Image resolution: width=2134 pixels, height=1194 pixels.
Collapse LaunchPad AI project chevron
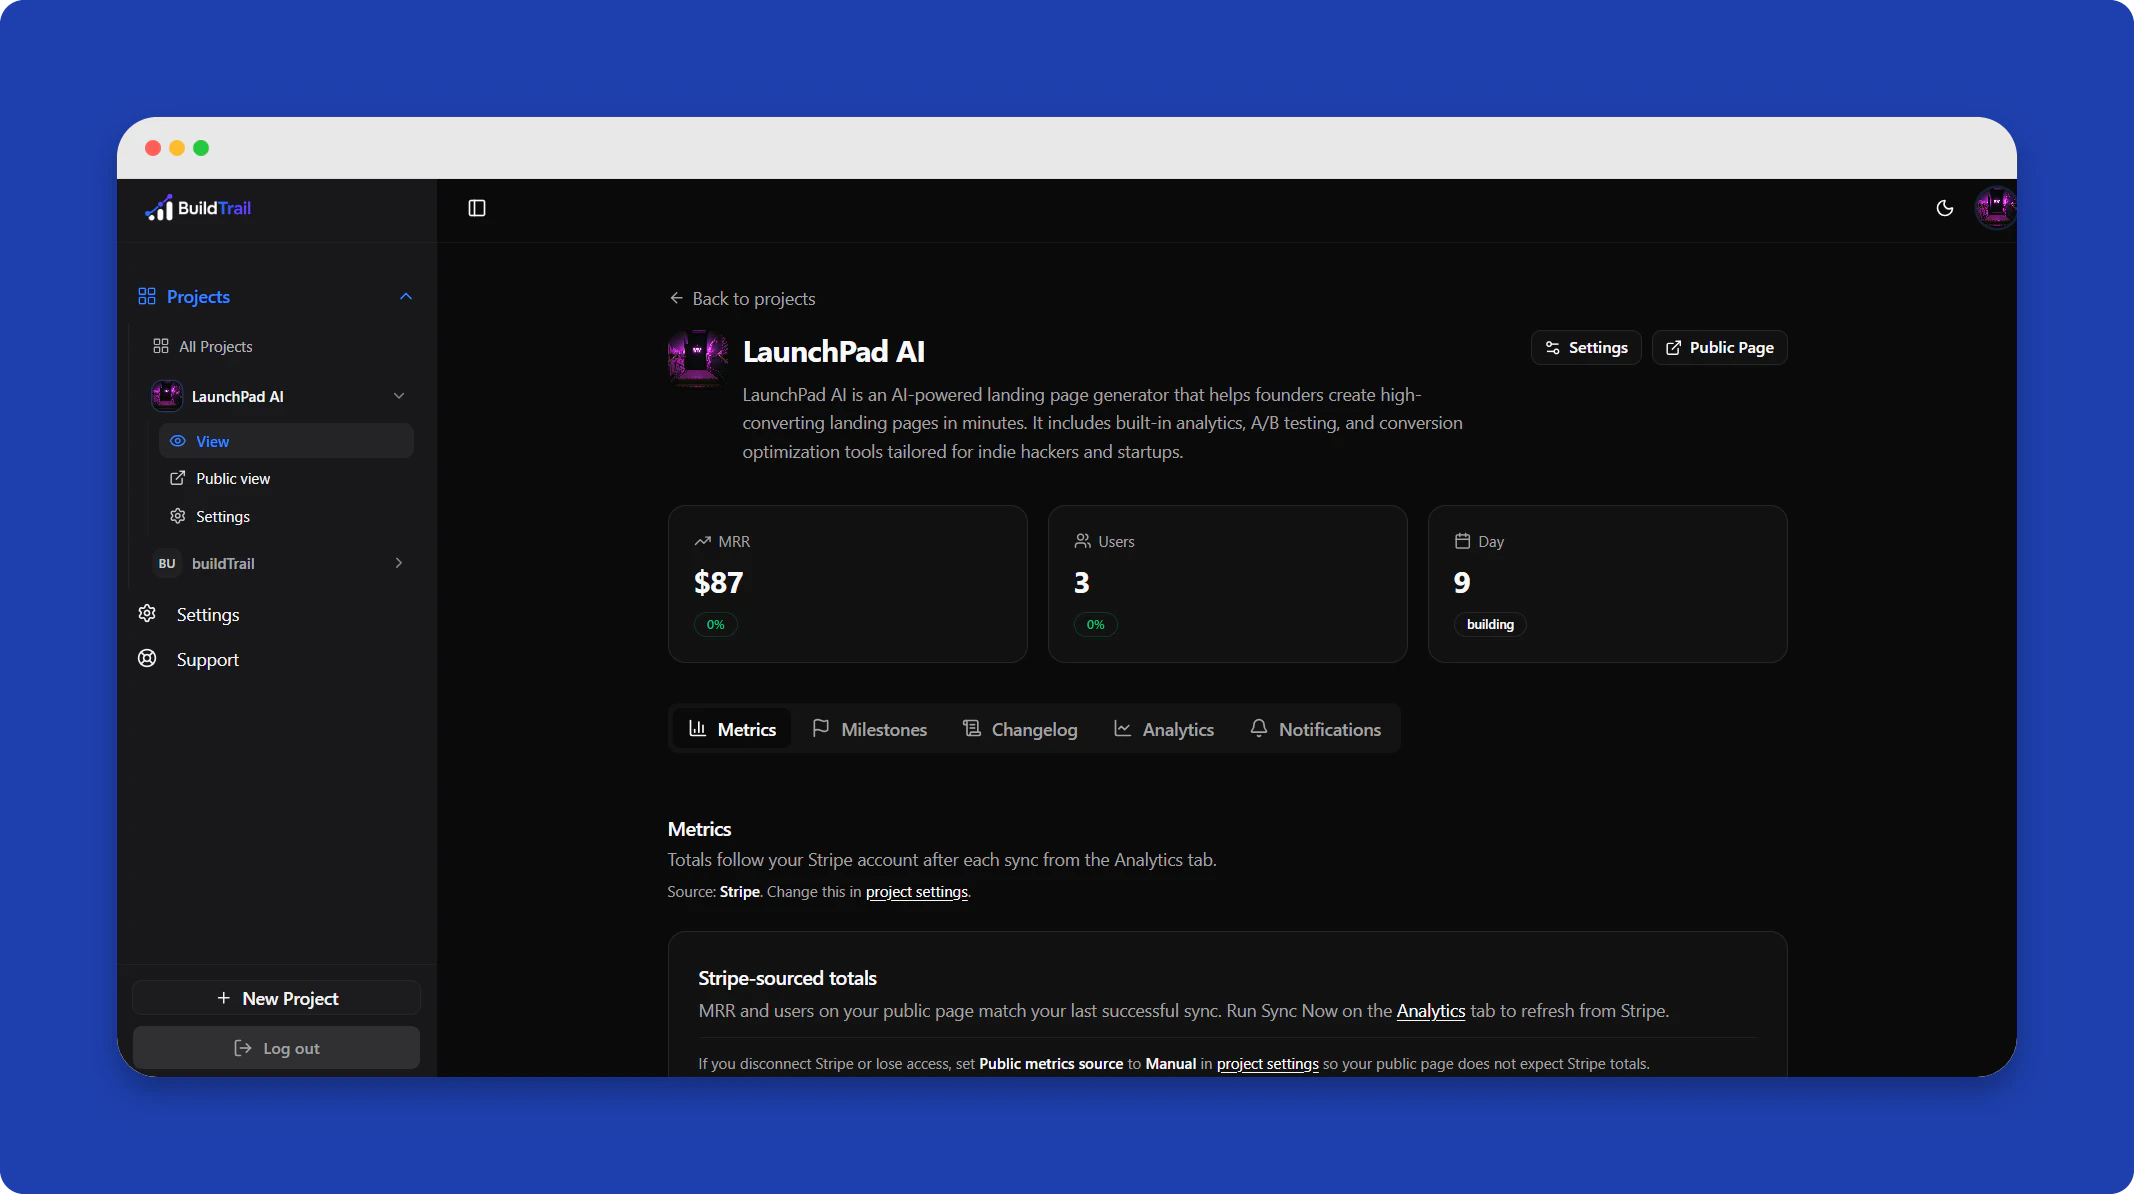tap(399, 396)
